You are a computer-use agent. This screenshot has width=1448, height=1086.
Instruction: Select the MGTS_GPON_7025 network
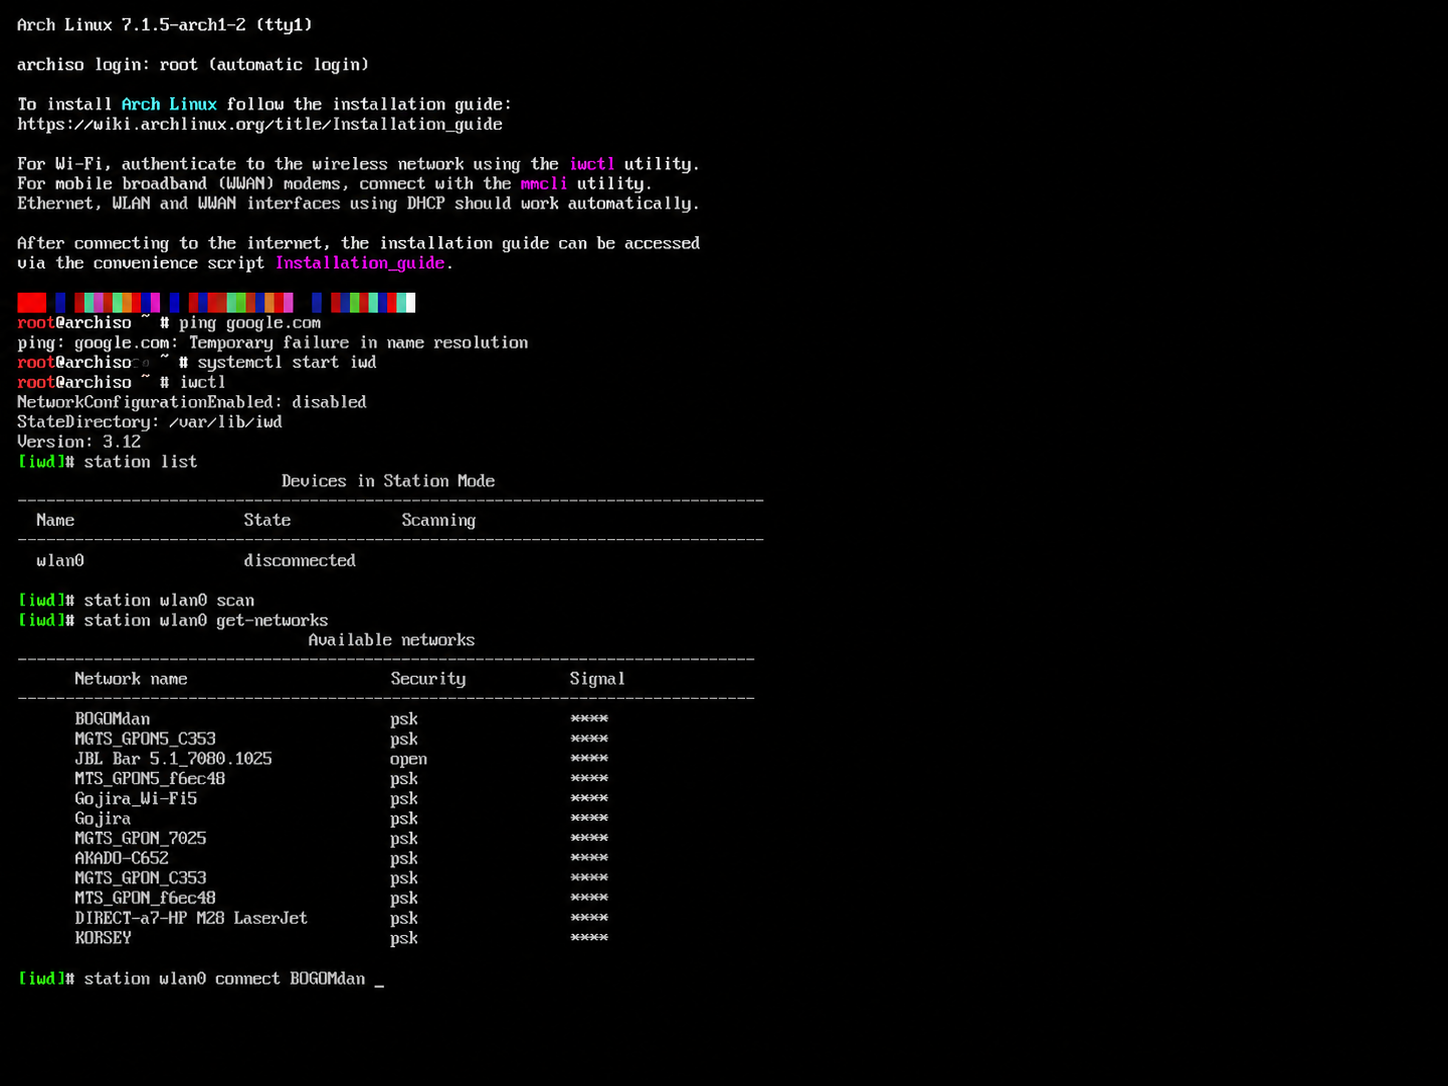140,838
